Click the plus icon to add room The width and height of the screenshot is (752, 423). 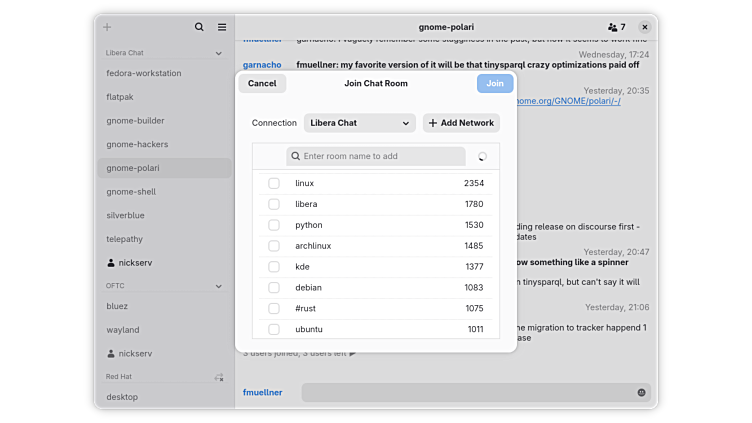tap(108, 27)
